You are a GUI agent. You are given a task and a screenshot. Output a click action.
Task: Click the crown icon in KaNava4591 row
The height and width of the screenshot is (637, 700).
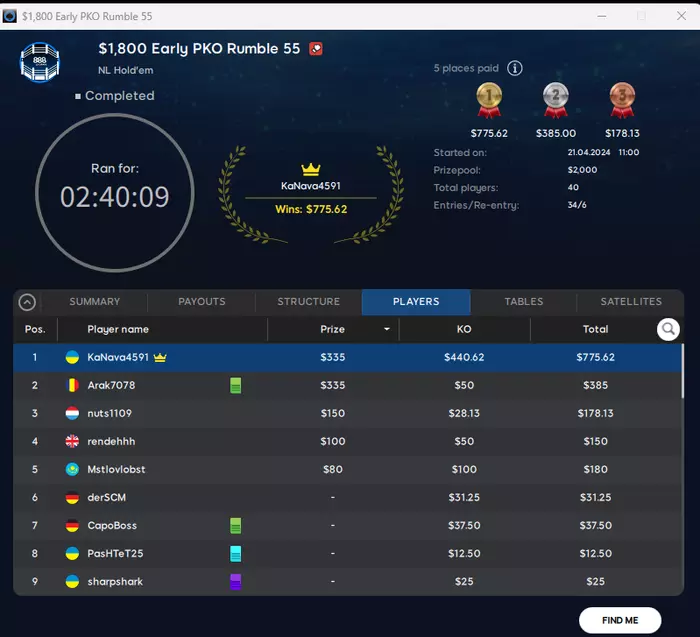point(160,357)
